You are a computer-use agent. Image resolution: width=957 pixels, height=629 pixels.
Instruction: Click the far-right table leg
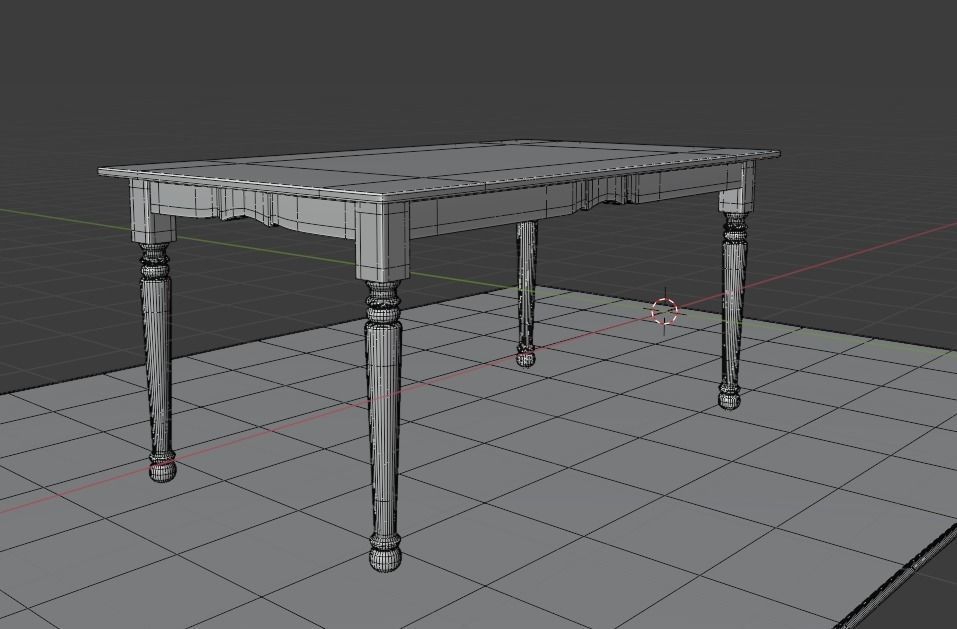coord(734,285)
